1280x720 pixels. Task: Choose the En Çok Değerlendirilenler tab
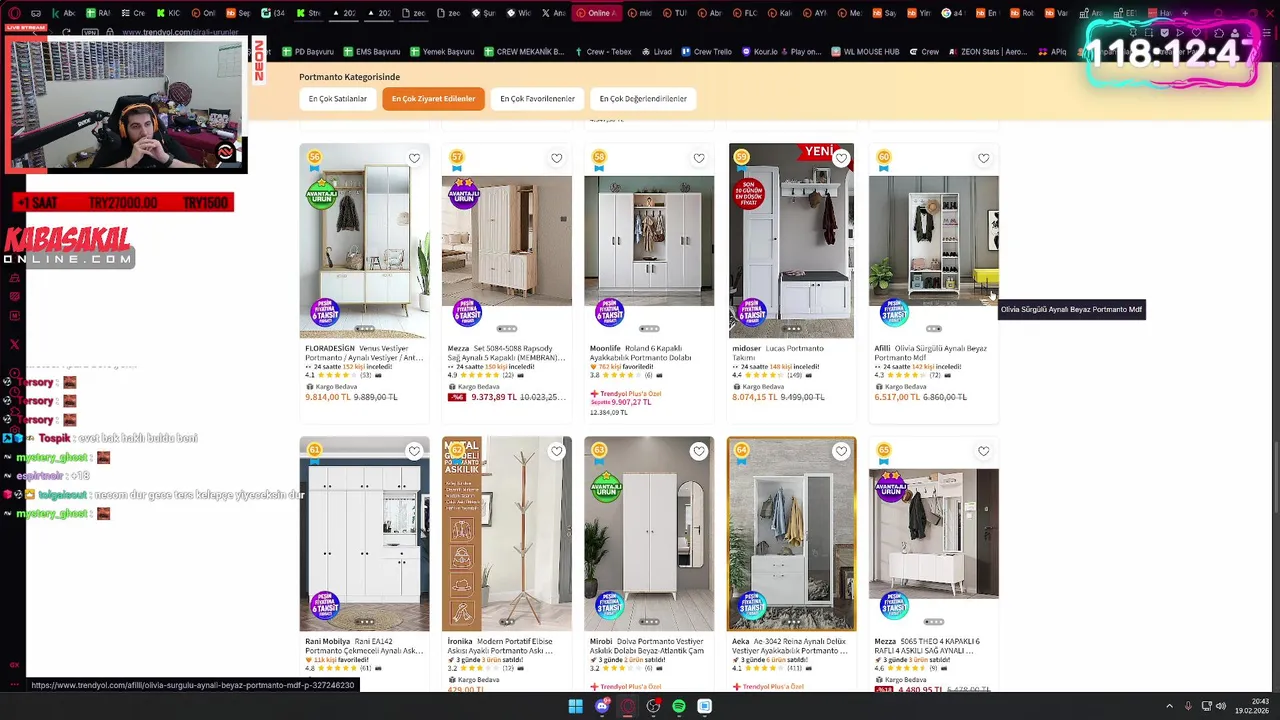(x=643, y=99)
